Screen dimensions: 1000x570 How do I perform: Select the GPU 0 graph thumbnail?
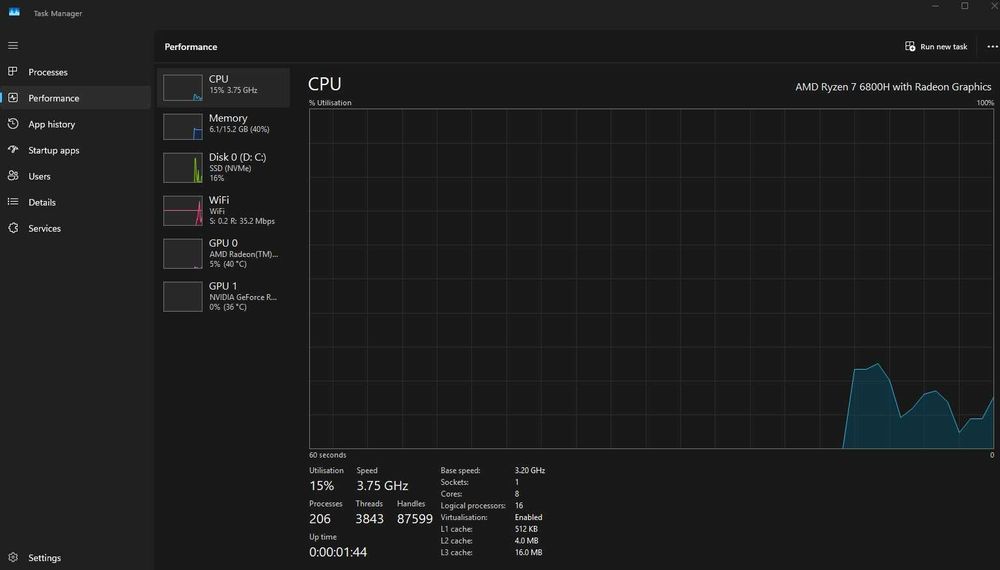(182, 254)
